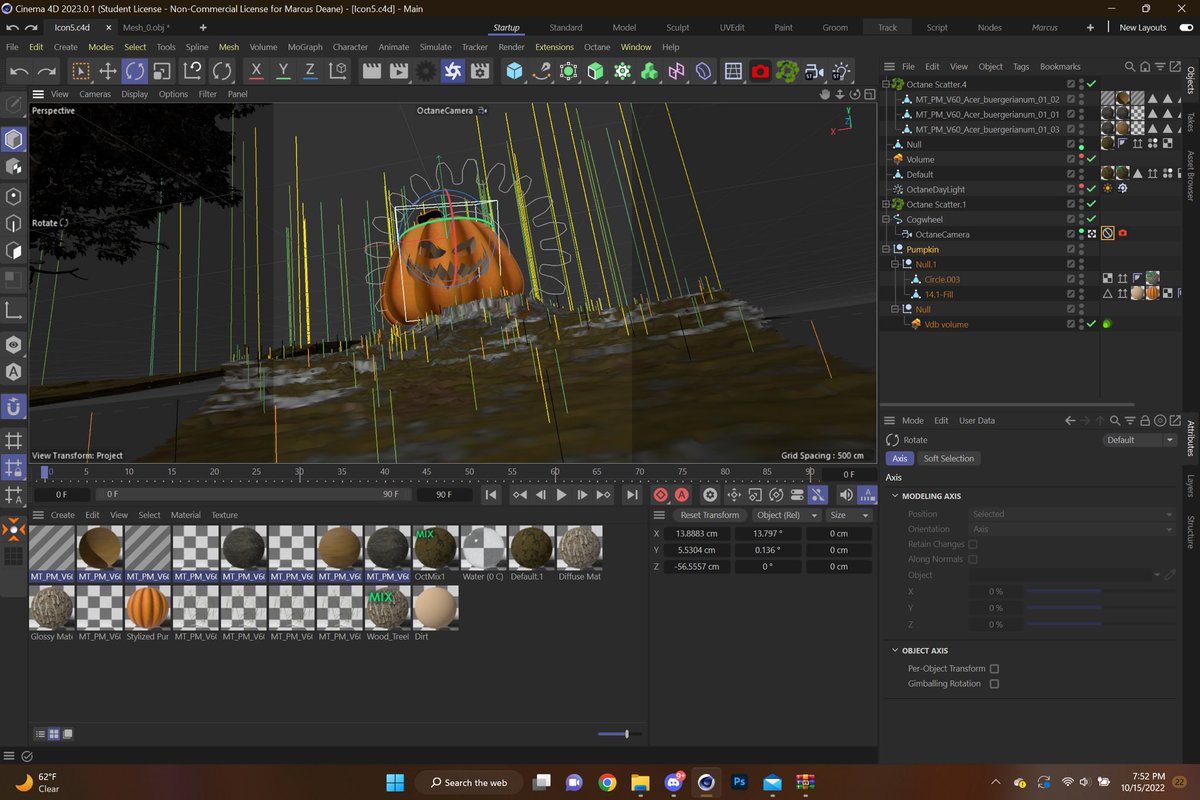The width and height of the screenshot is (1200, 800).
Task: Enable the Gimballing Rotation checkbox
Action: [x=994, y=684]
